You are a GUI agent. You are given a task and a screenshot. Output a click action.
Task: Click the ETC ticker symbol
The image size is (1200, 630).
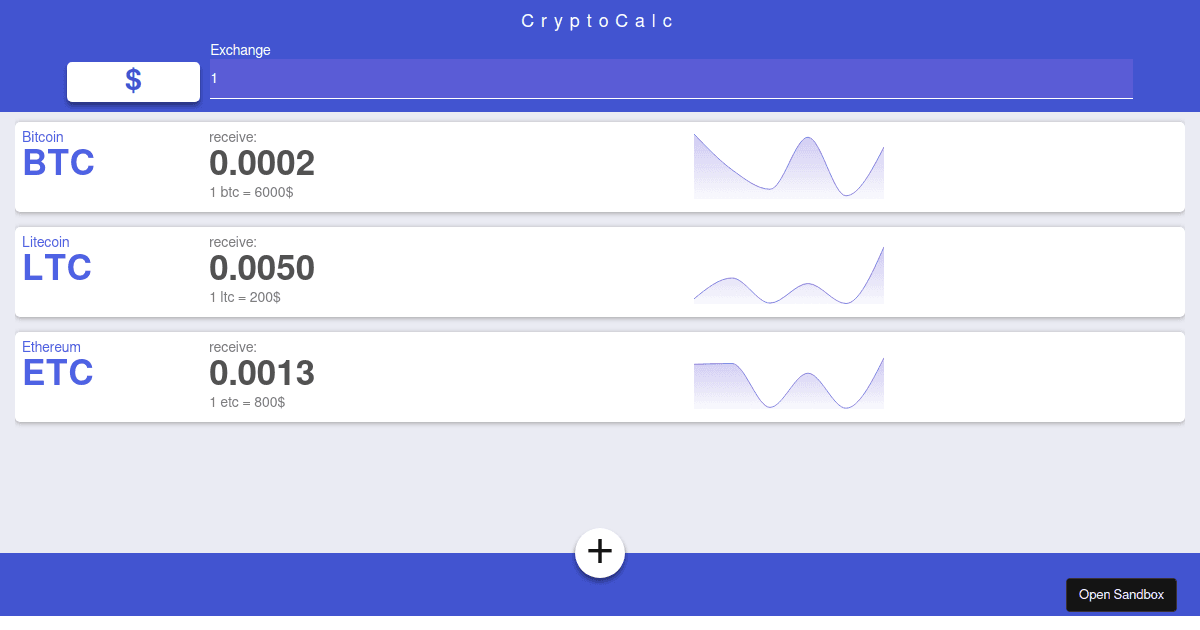[x=57, y=372]
